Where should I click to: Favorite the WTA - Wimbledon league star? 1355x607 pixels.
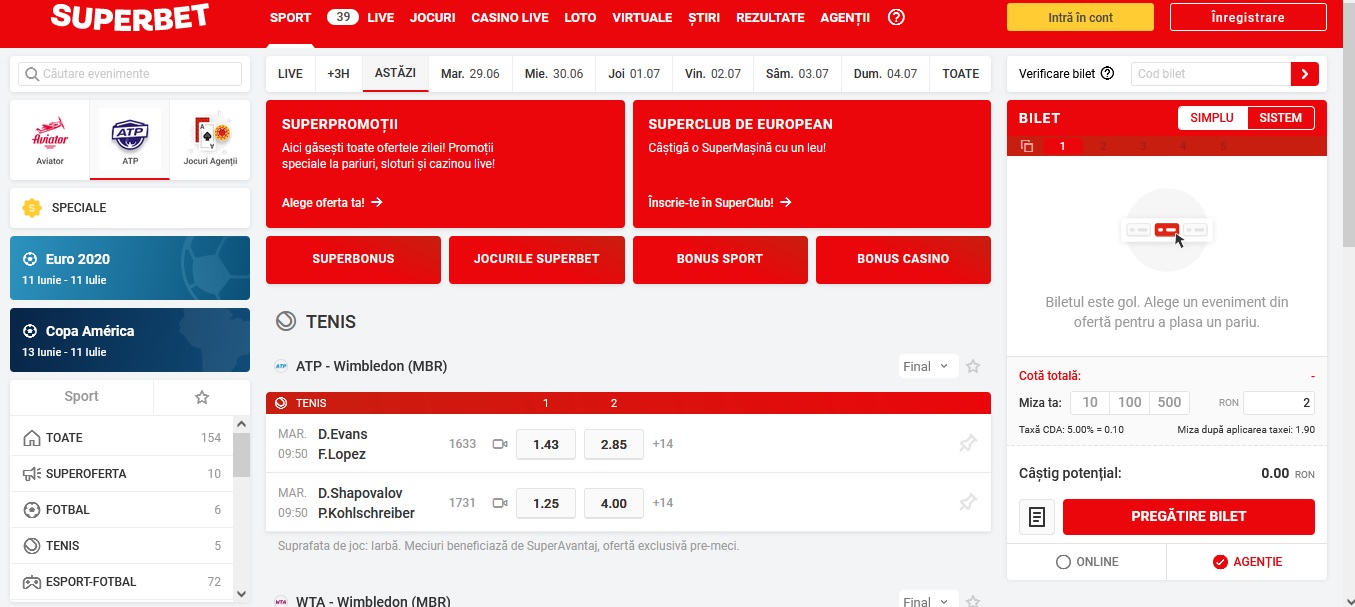coord(973,602)
